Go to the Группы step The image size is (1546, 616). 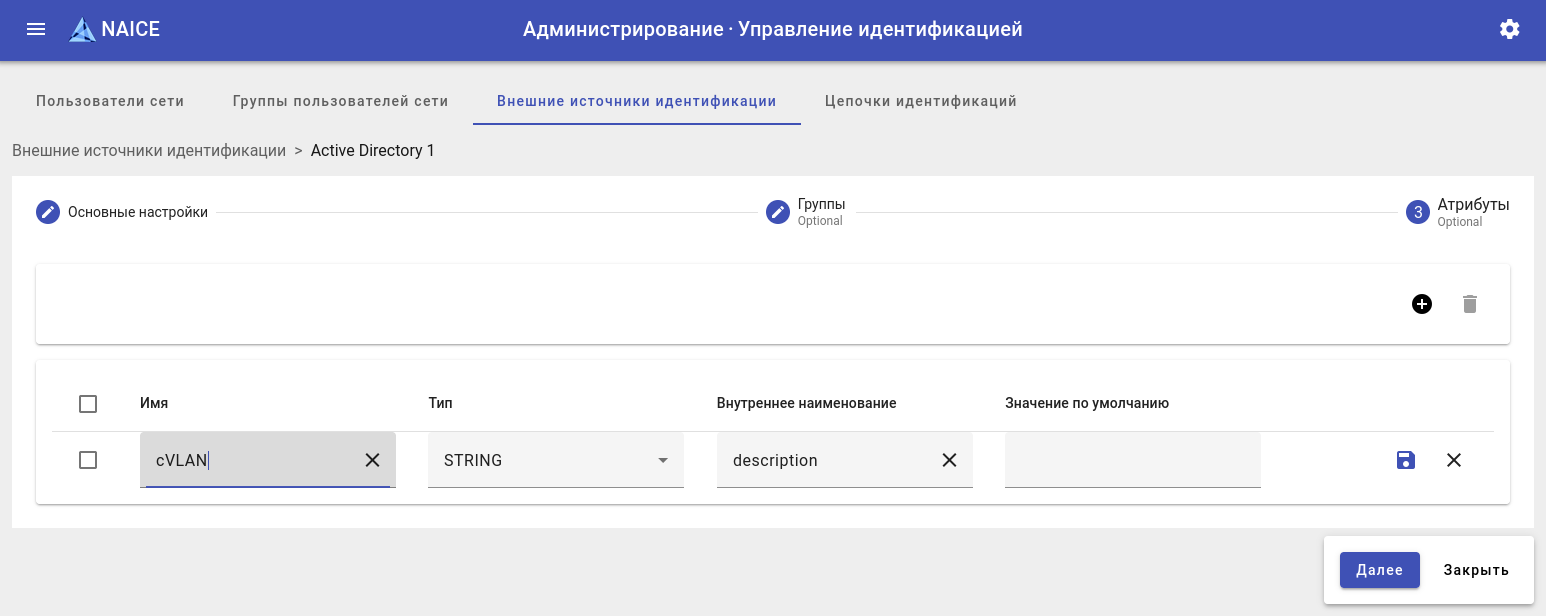779,212
